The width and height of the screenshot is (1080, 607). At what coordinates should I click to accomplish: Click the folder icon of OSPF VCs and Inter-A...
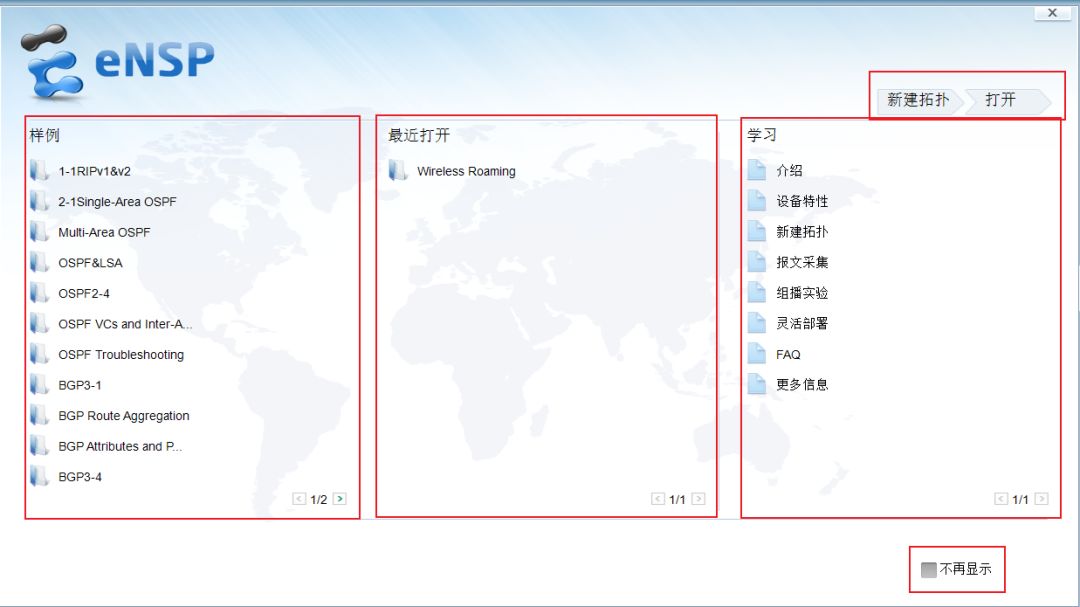click(39, 323)
